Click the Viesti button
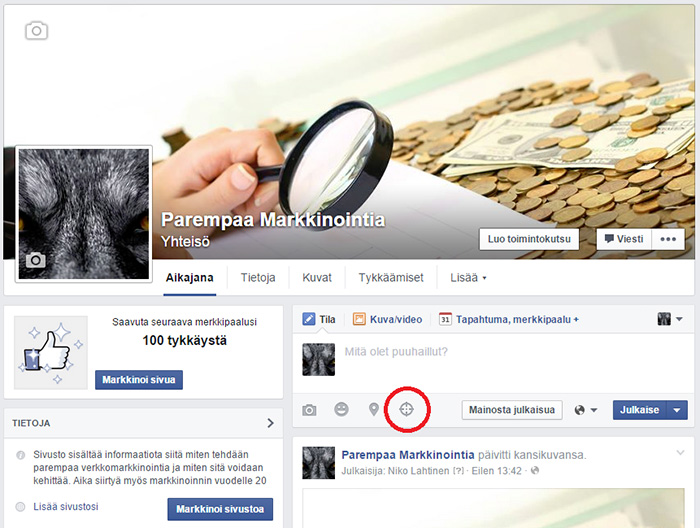The height and width of the screenshot is (528, 700). point(624,239)
